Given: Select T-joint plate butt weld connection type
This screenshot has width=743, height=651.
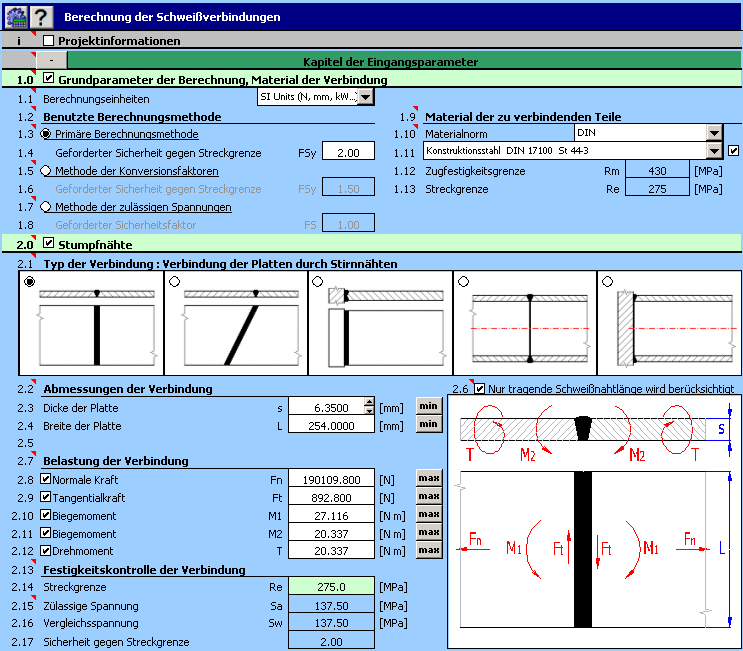Looking at the screenshot, I should 317,281.
